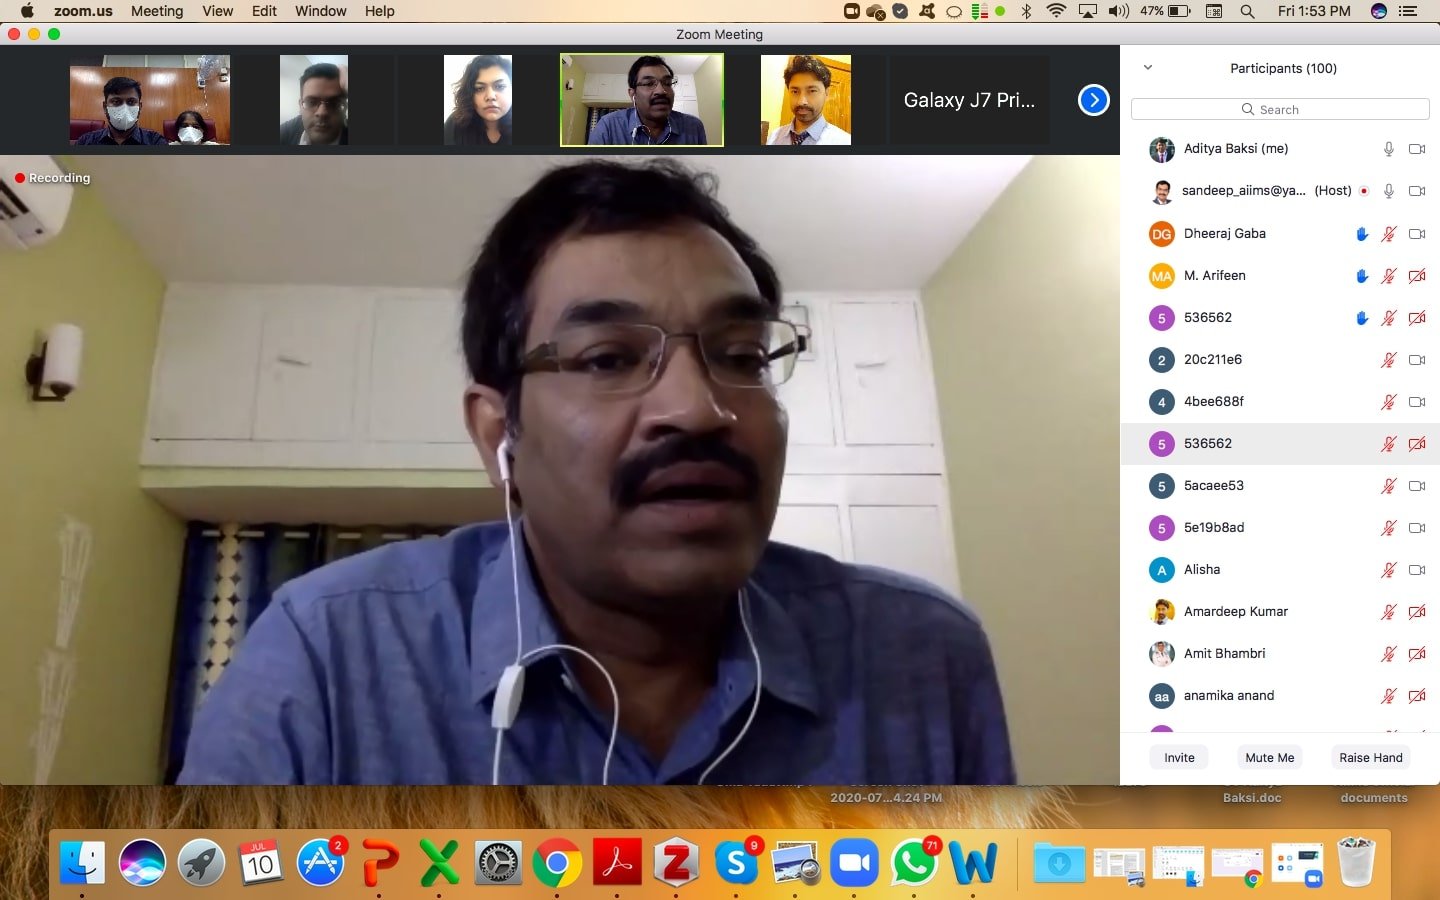Click the Mute Me button
1440x900 pixels.
(1269, 757)
